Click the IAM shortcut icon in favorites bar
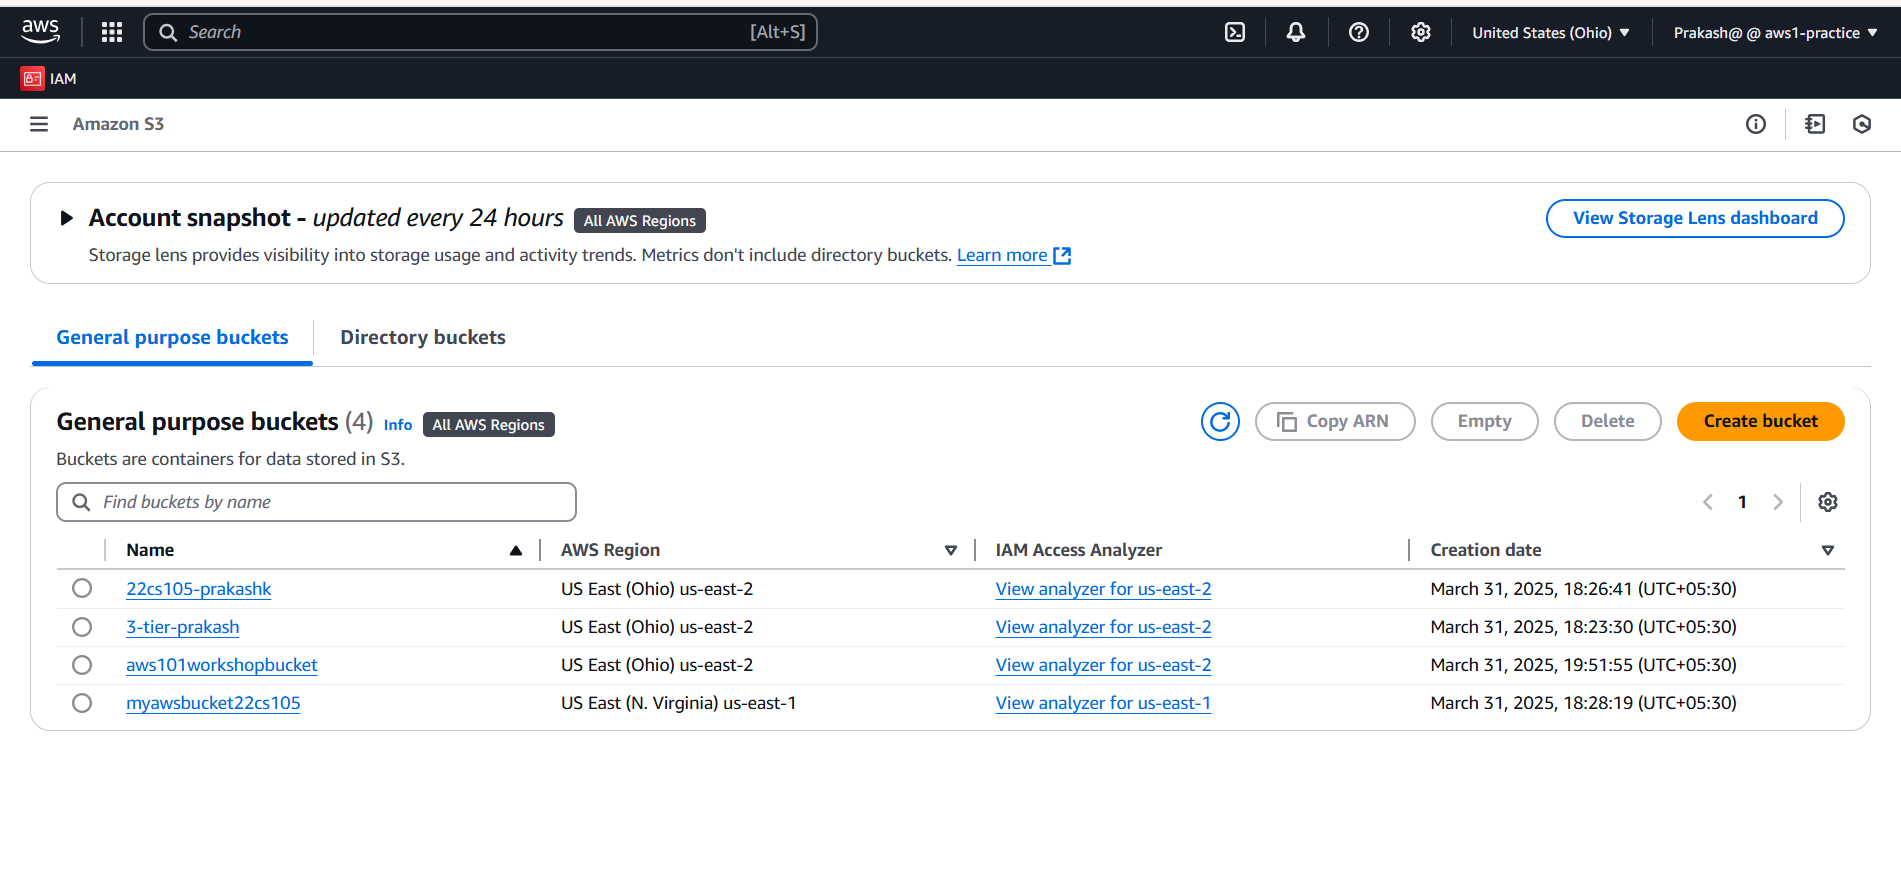The image size is (1901, 879). click(32, 78)
